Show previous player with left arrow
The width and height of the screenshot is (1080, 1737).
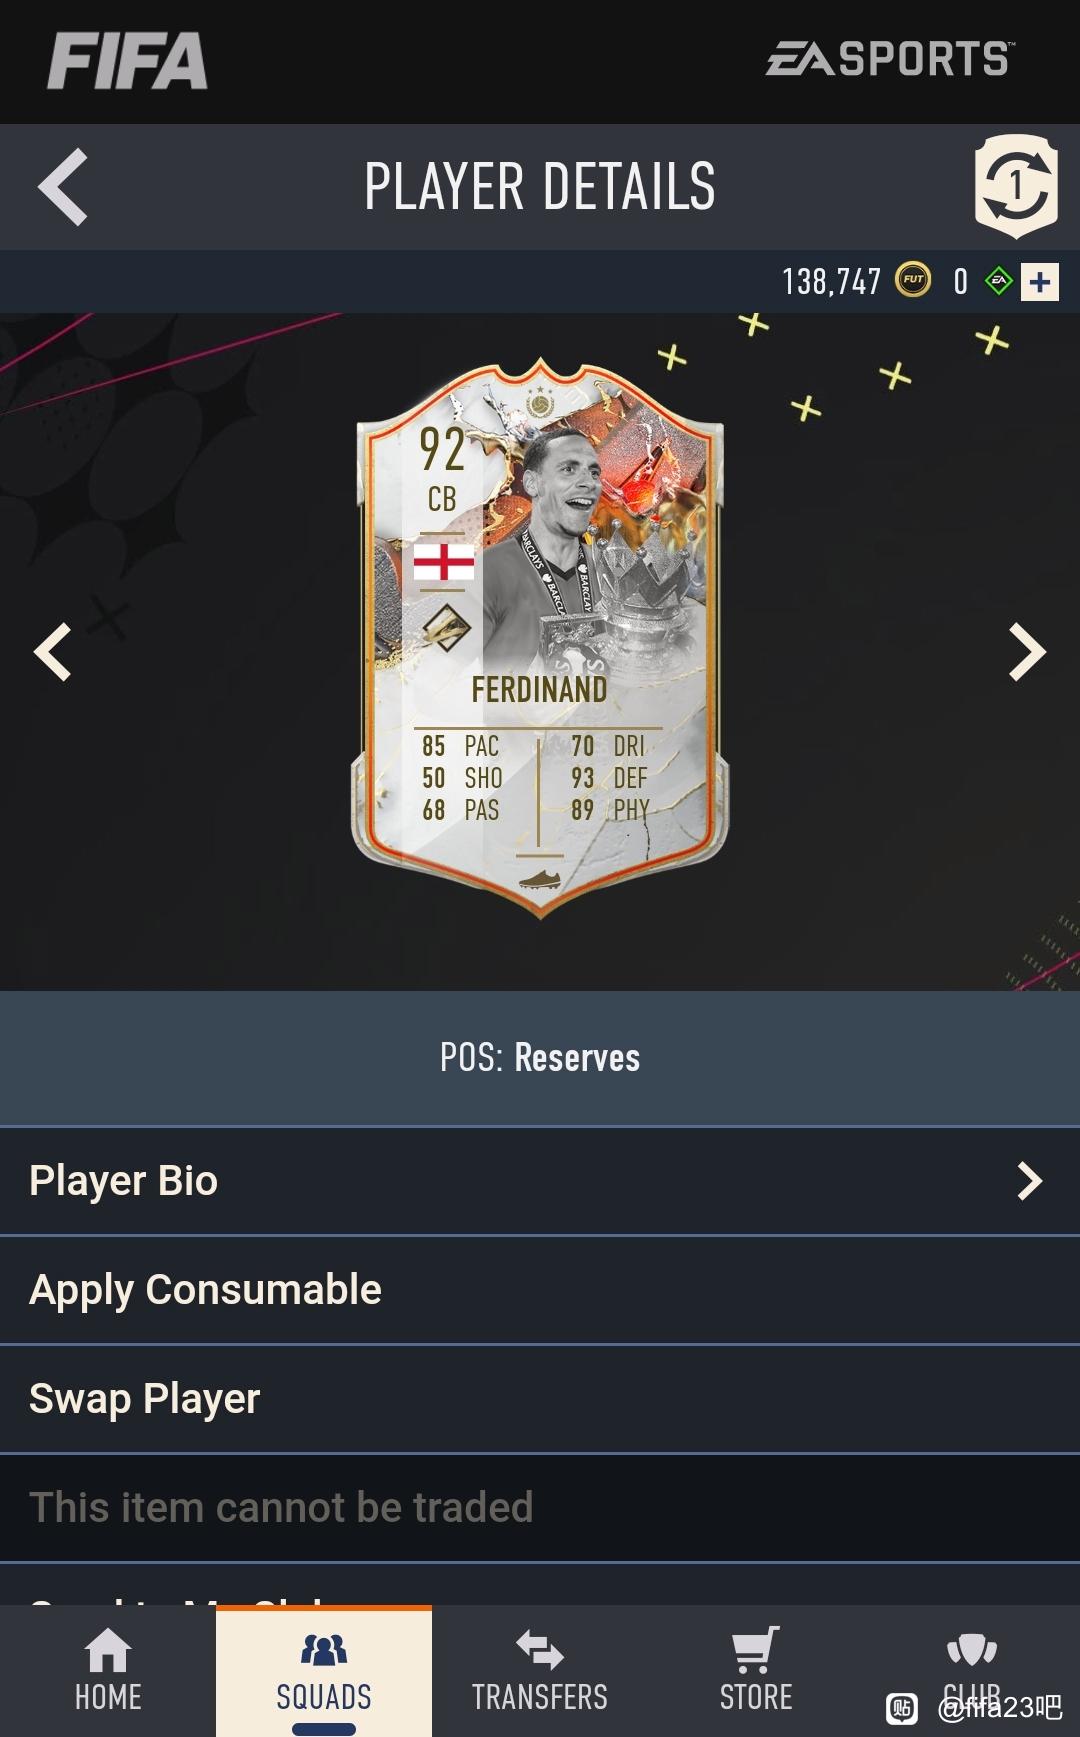click(x=52, y=652)
